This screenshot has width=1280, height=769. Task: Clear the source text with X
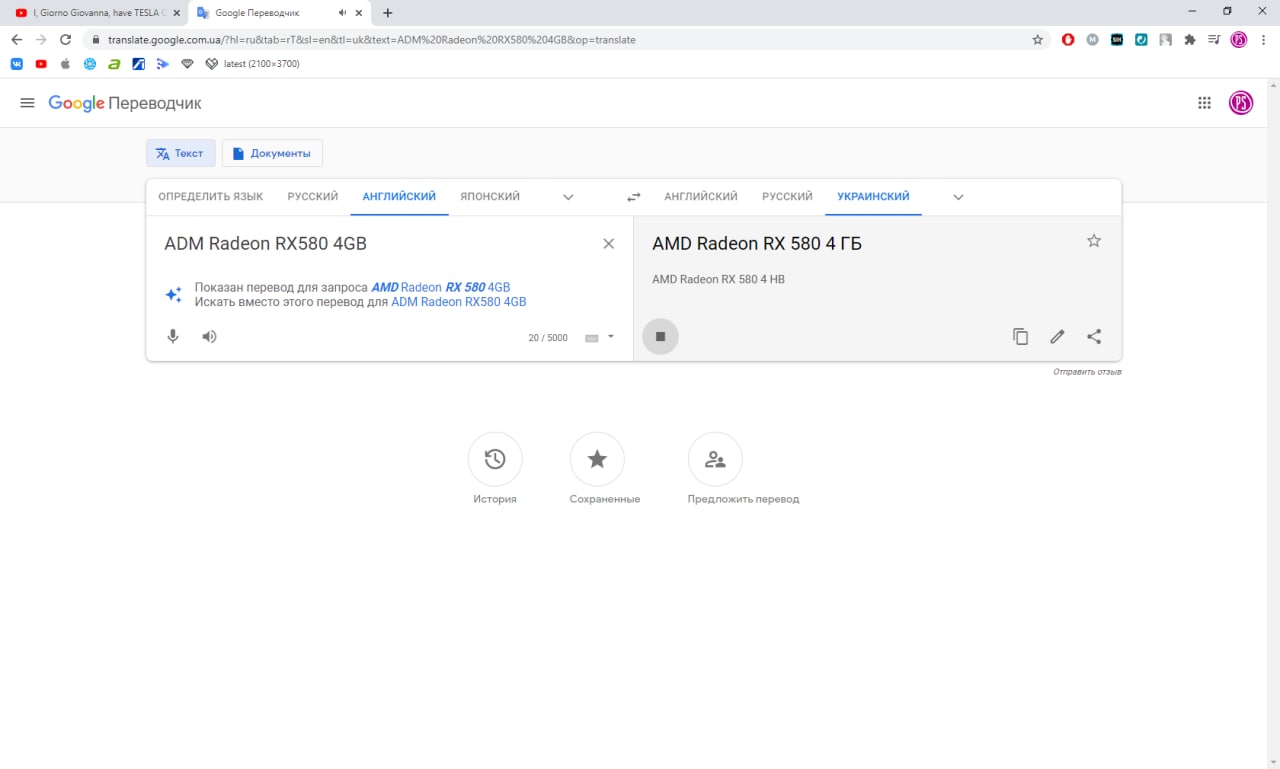[x=608, y=244]
